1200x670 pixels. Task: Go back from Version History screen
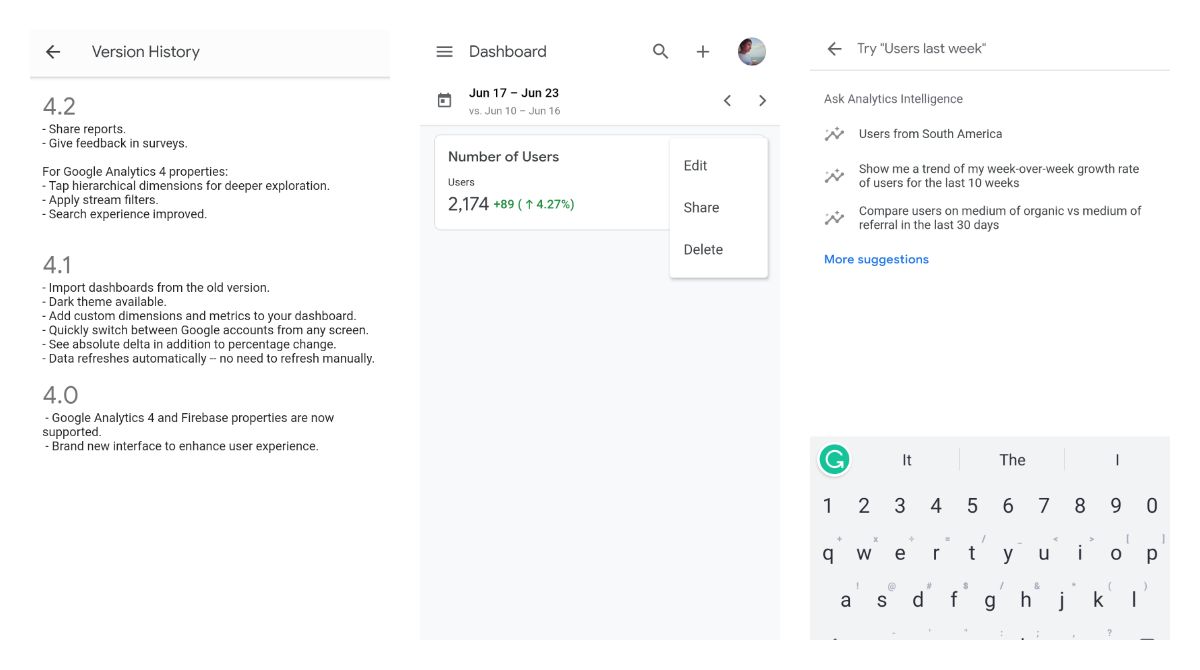tap(53, 52)
